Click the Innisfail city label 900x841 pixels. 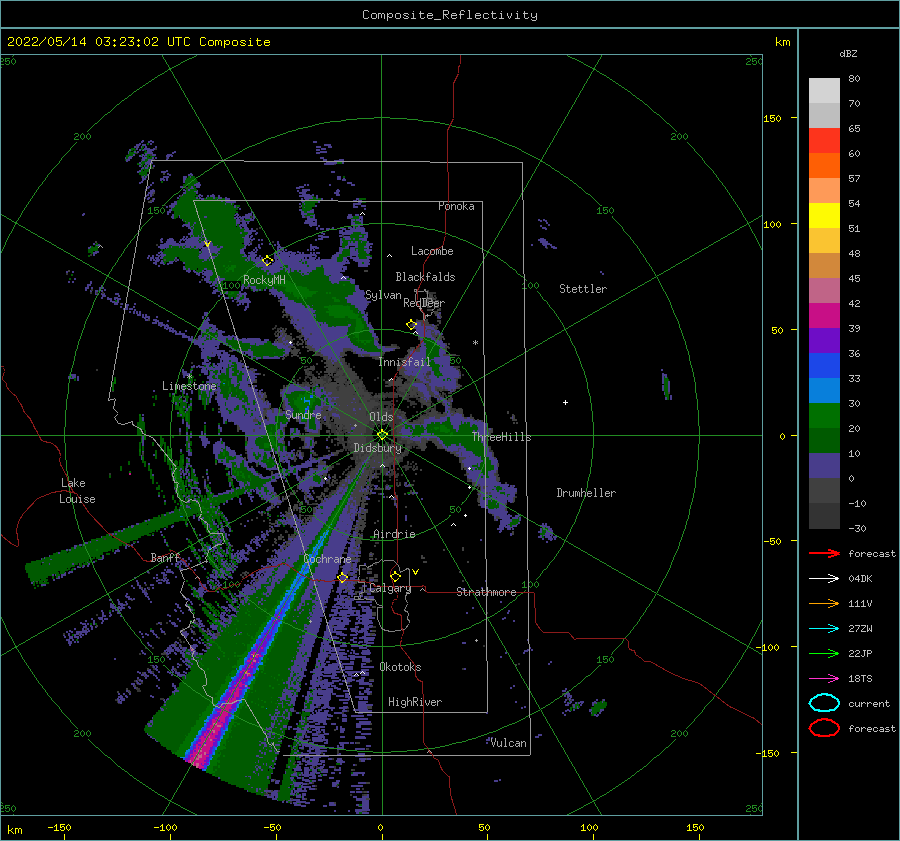pyautogui.click(x=405, y=362)
